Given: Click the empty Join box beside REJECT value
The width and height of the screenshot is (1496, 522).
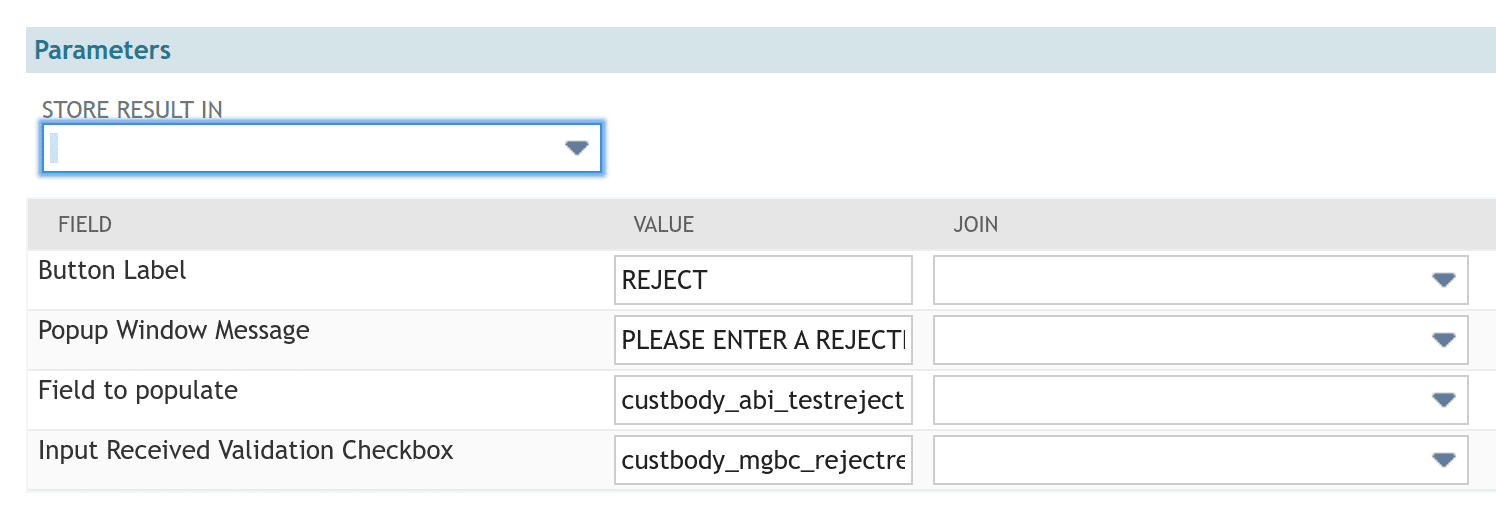Looking at the screenshot, I should tap(1200, 280).
